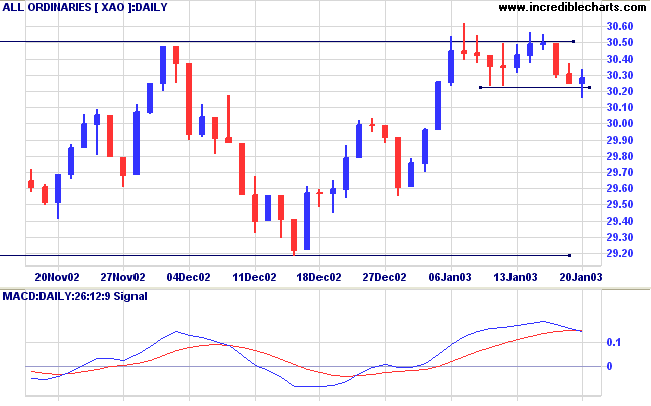
Task: Click the 29.90 price axis label
Action: (x=620, y=140)
